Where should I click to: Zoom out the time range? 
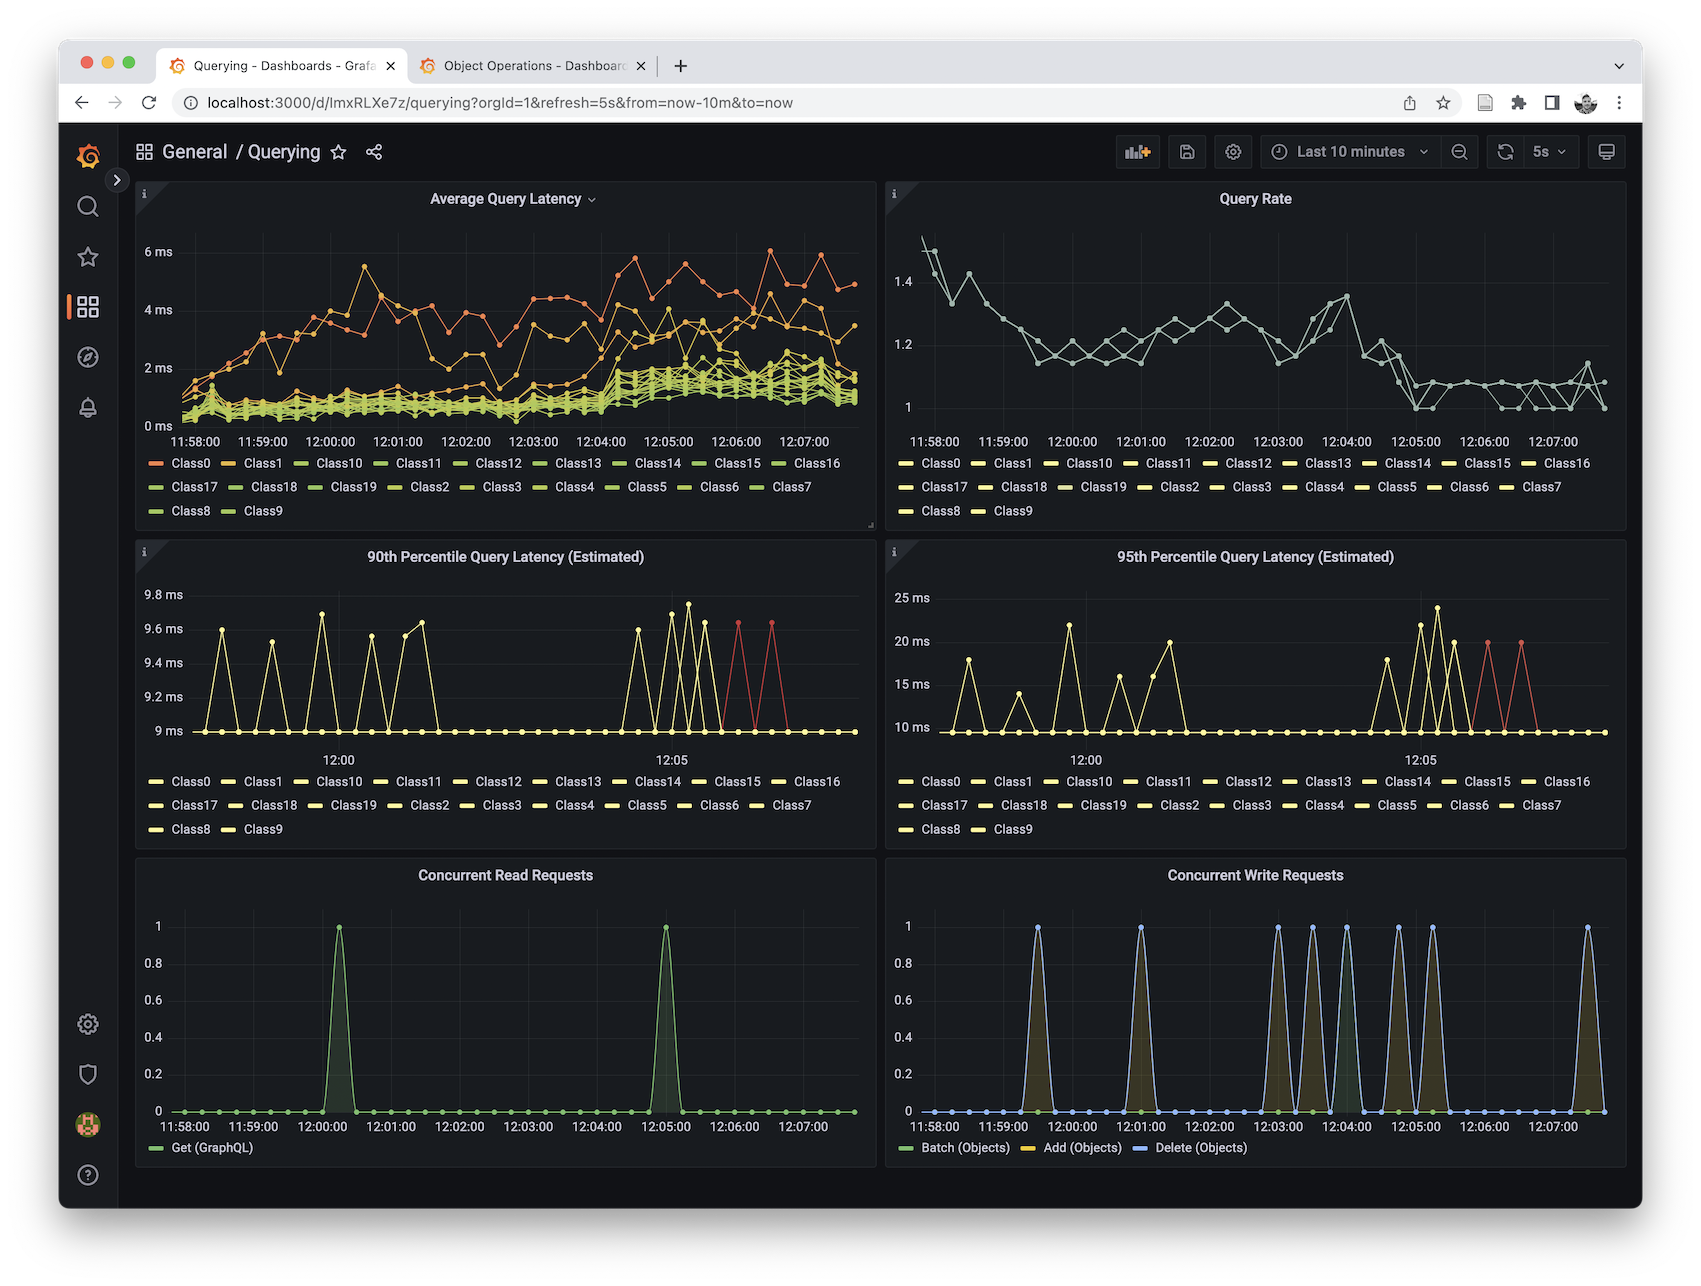coord(1459,152)
